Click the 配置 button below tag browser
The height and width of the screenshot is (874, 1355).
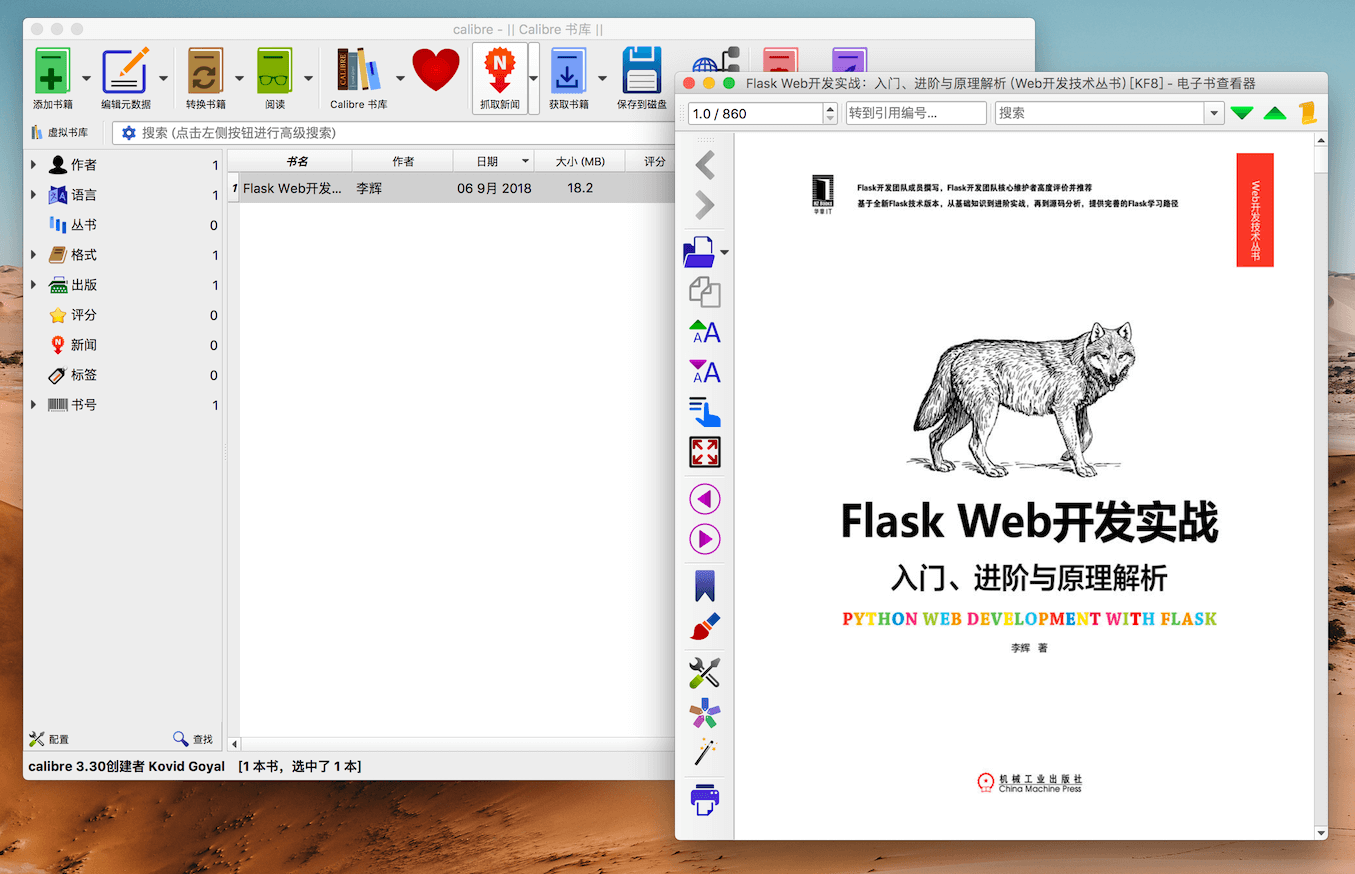(49, 739)
